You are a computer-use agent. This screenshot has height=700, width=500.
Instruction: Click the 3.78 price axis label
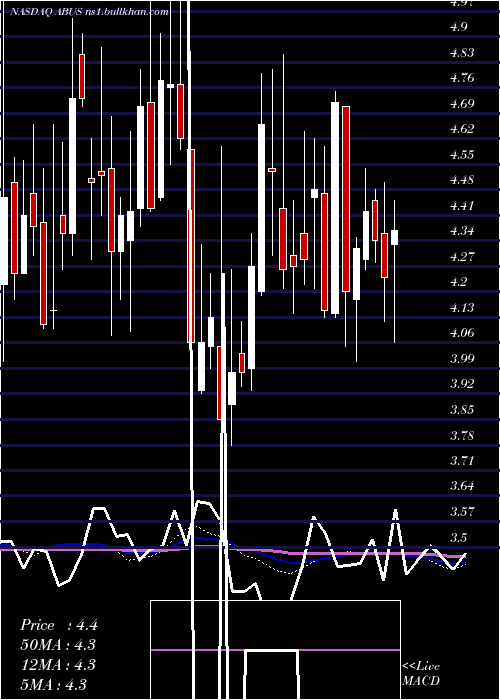click(462, 435)
